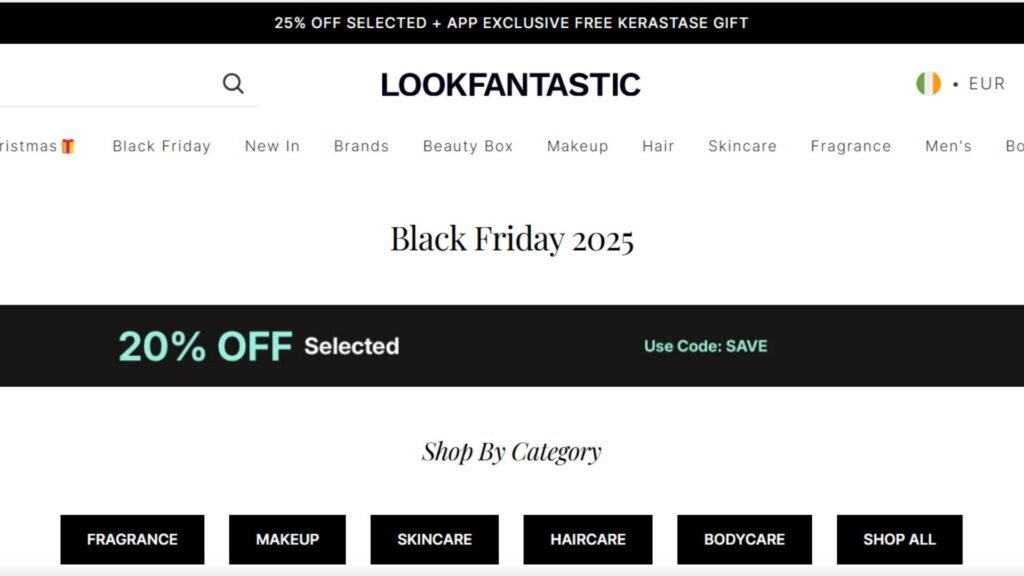
Task: Click the FRAGRANCE category button
Action: pos(132,539)
